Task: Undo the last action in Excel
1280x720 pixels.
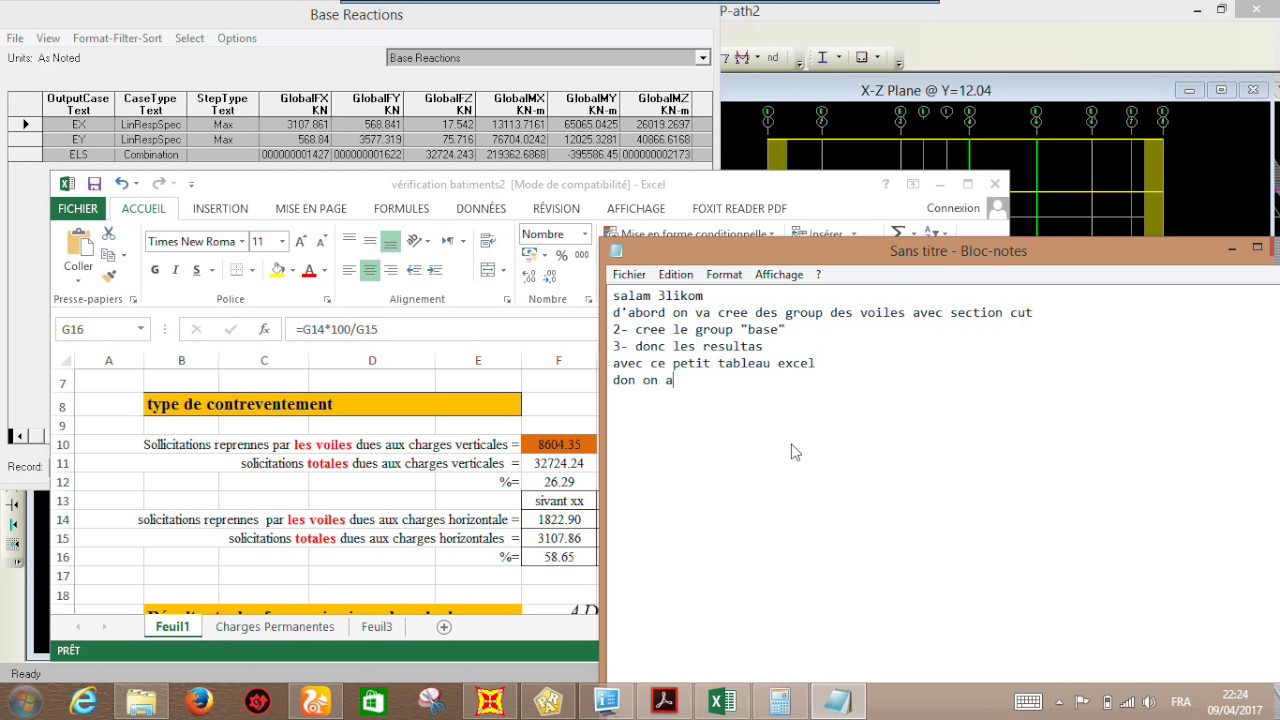Action: click(121, 184)
